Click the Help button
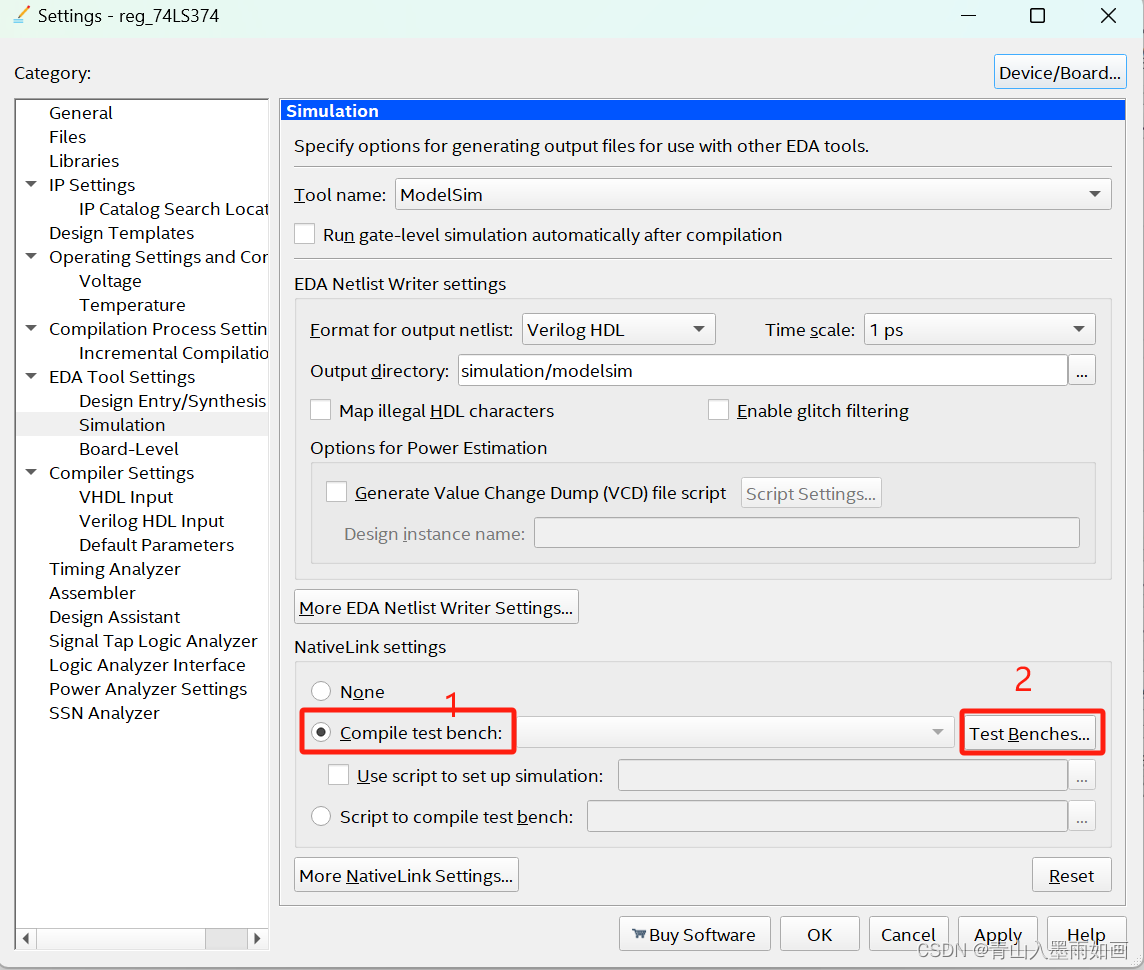The width and height of the screenshot is (1144, 970). point(1086,934)
